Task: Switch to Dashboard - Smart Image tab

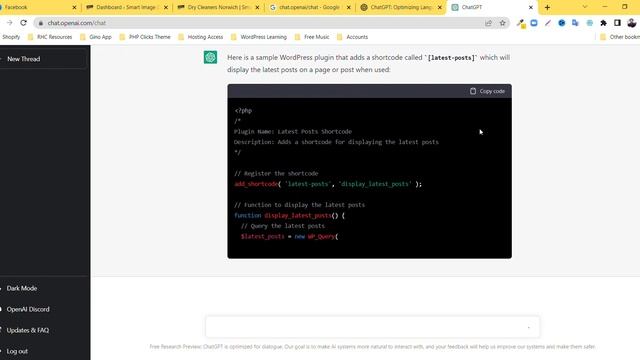Action: [x=127, y=7]
